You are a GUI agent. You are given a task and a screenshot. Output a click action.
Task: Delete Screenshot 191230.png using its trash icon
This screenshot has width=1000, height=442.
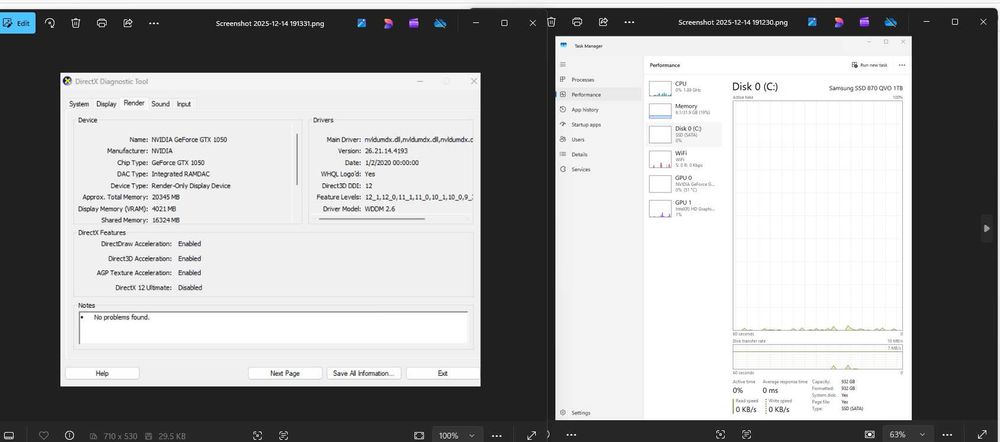552,22
